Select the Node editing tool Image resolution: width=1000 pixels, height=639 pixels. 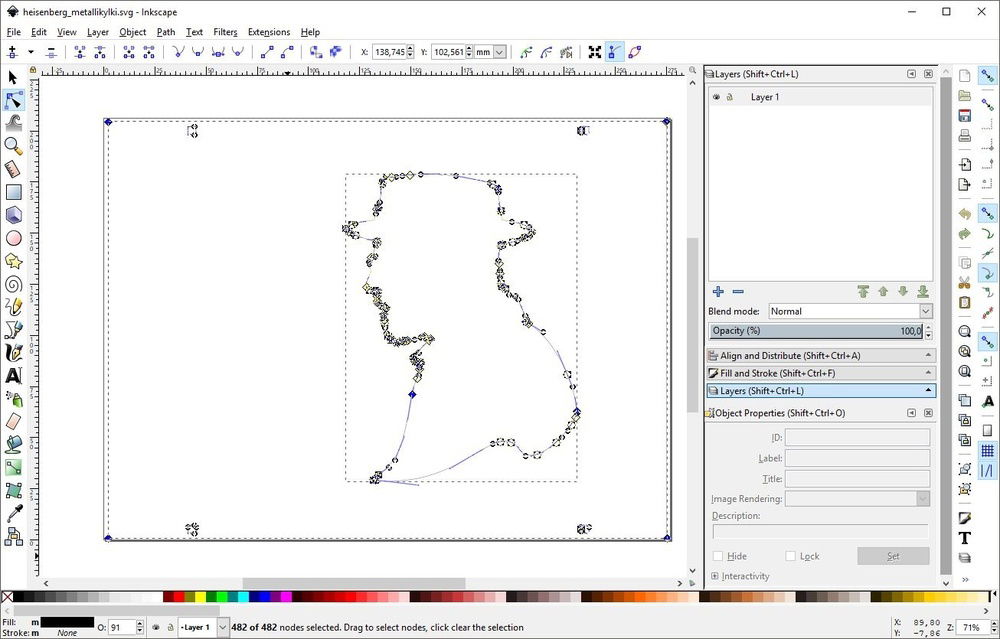coord(13,100)
